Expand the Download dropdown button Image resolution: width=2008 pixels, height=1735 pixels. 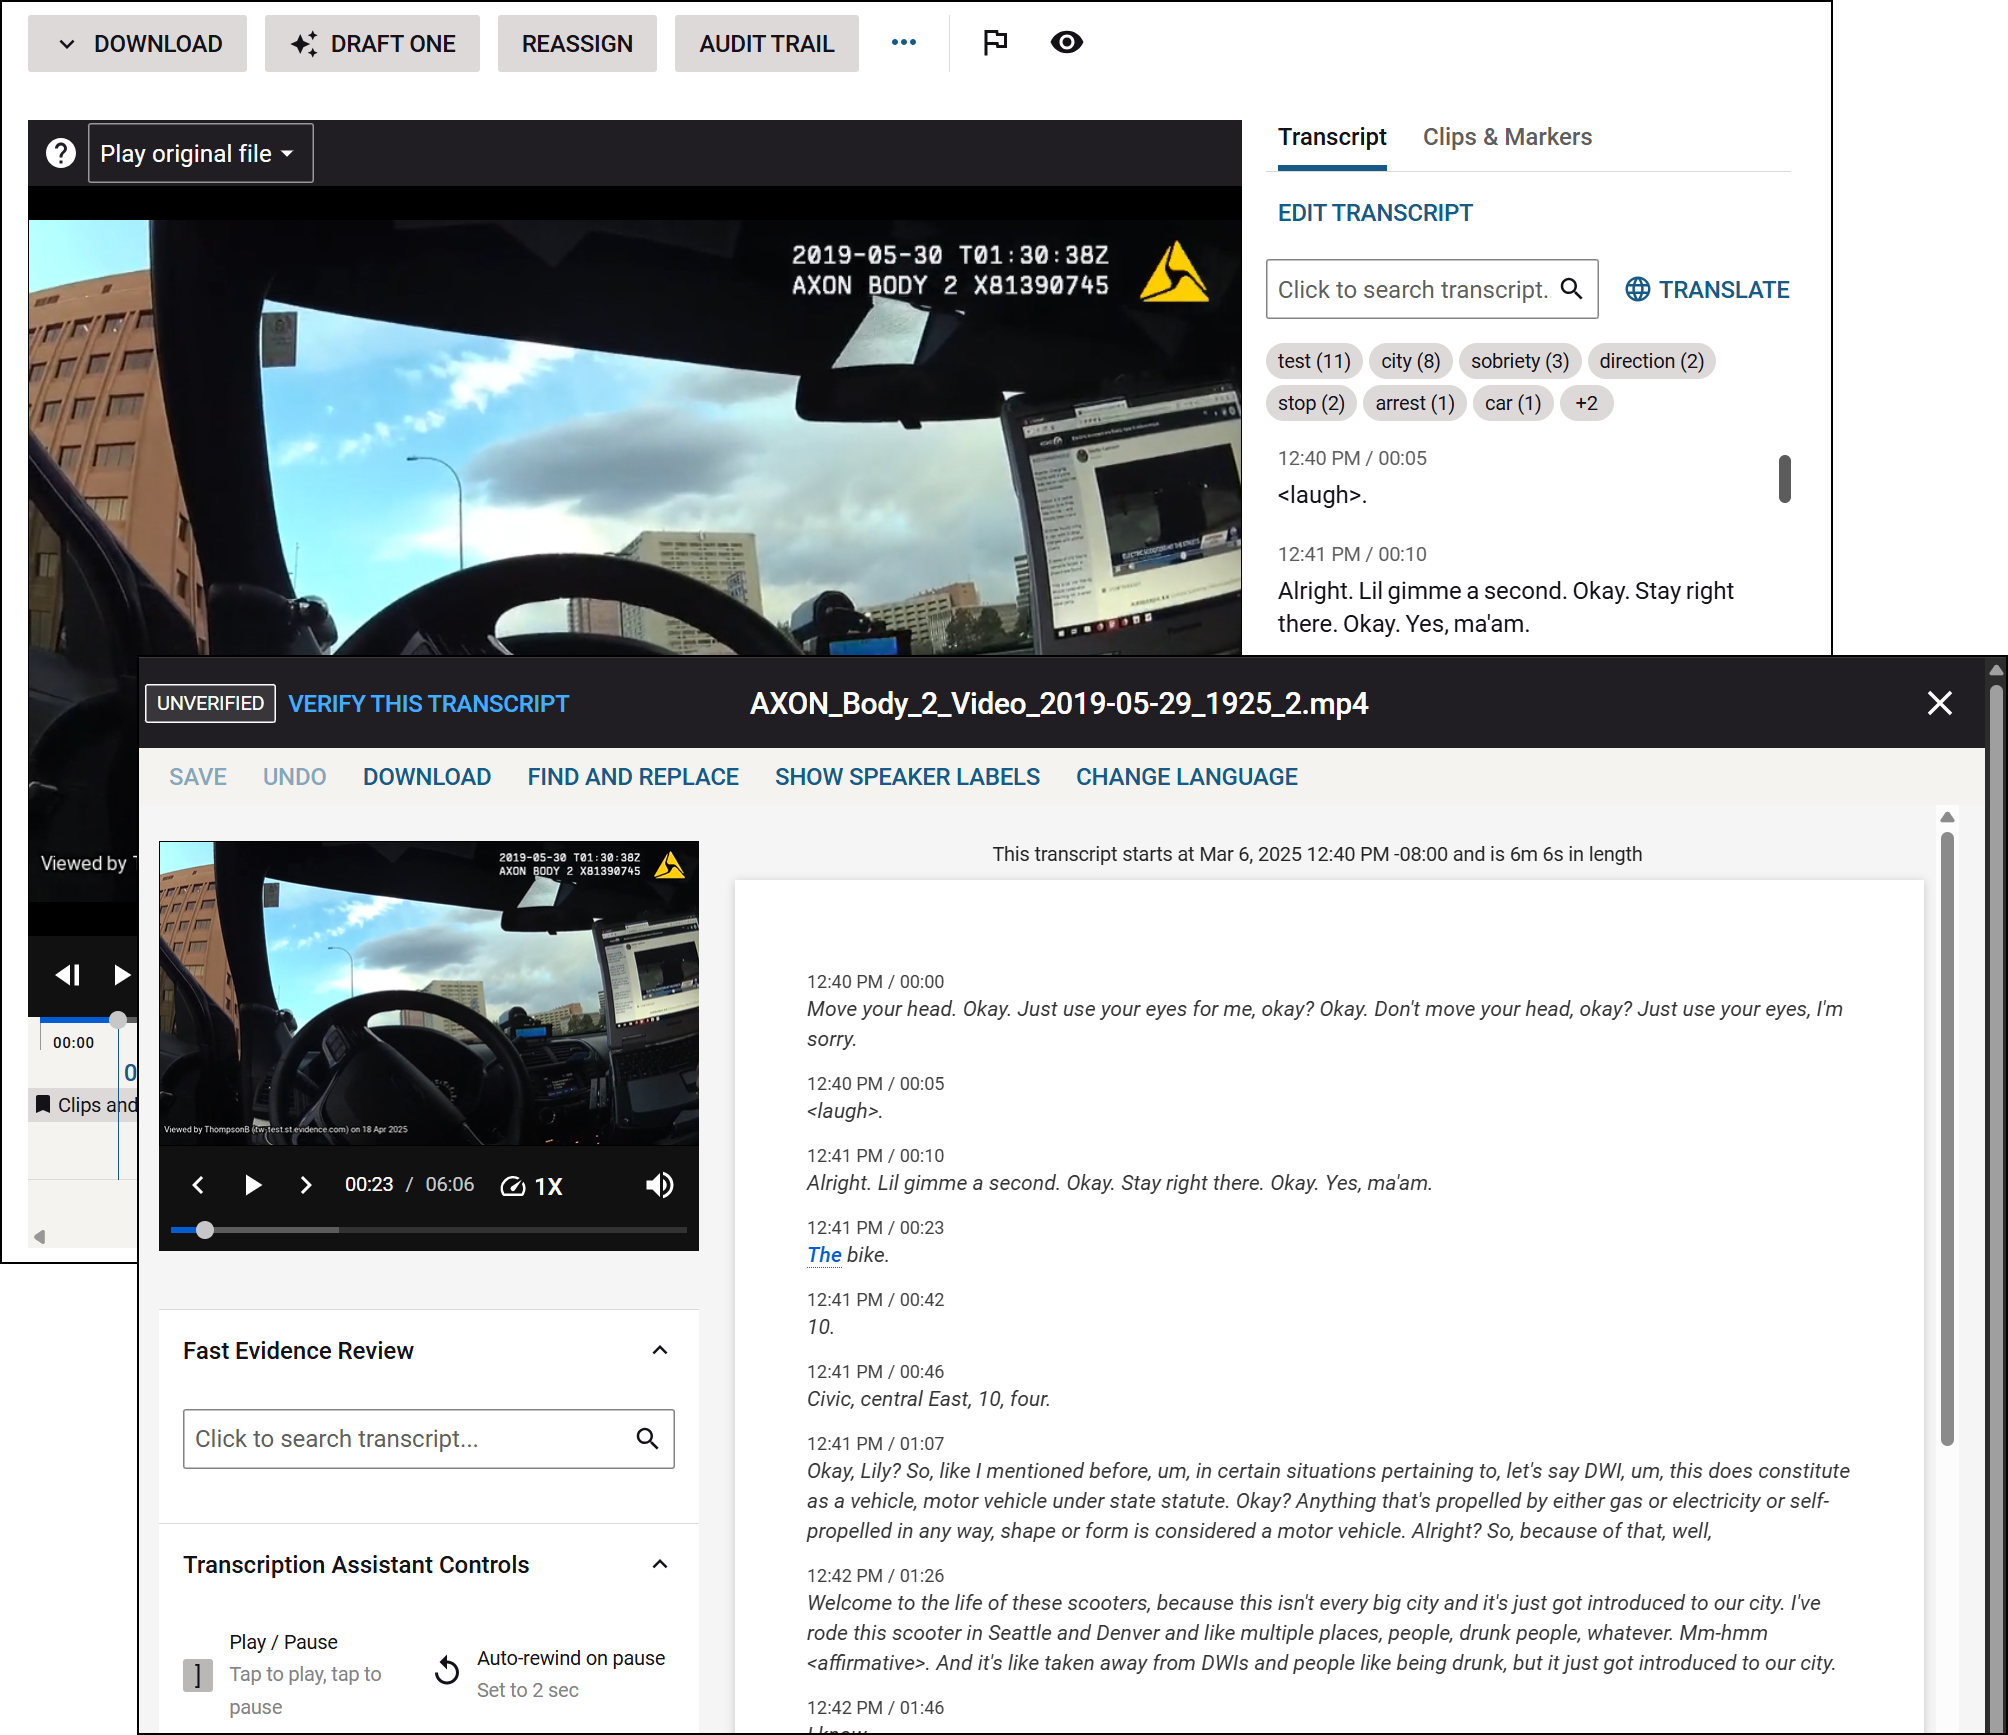coord(137,43)
